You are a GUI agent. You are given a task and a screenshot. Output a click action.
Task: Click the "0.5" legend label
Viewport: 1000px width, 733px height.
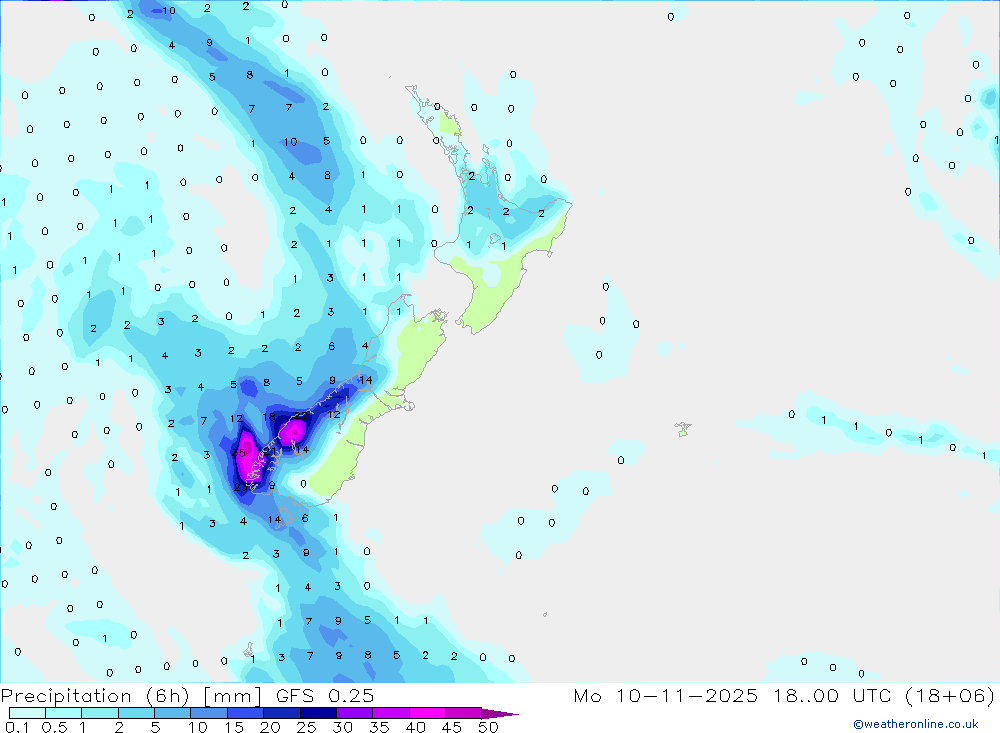click(54, 727)
